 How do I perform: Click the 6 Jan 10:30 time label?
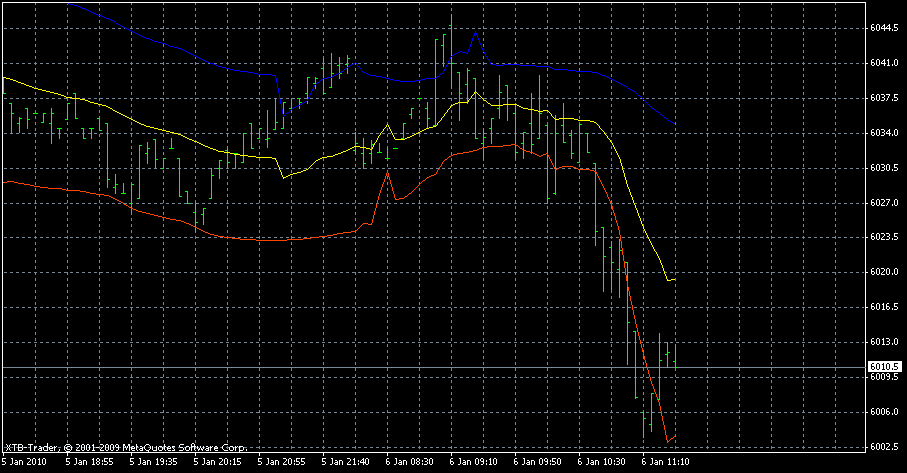(603, 463)
